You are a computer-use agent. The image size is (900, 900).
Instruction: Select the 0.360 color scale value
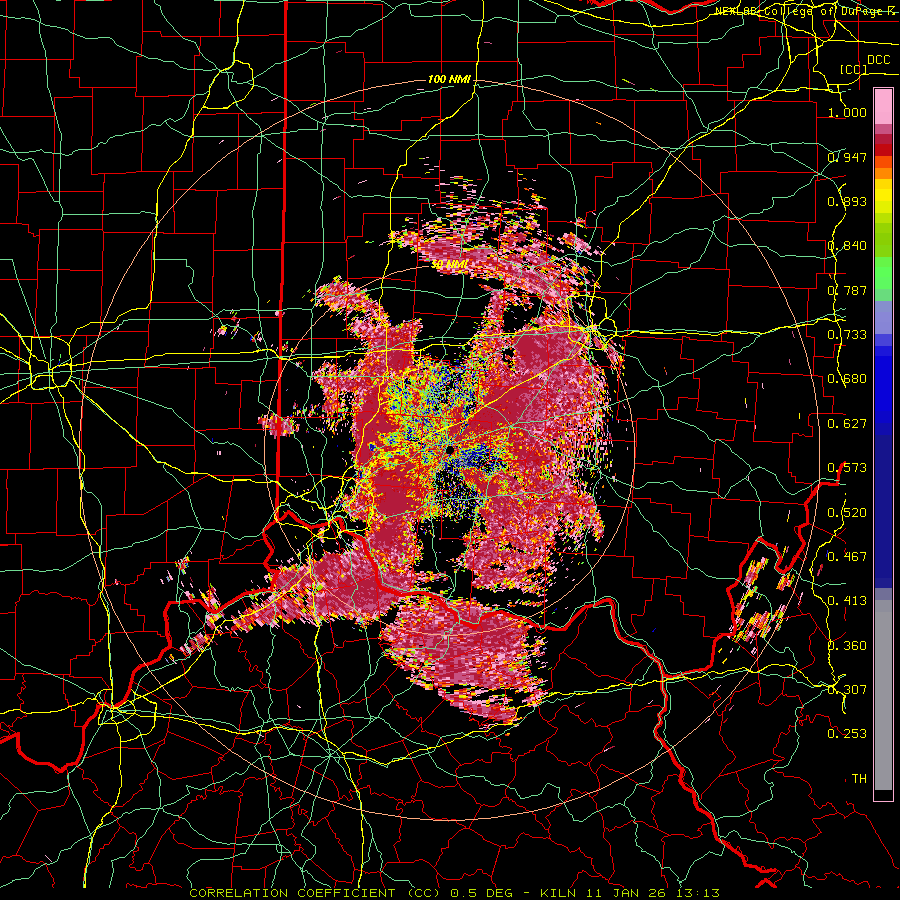tap(847, 646)
